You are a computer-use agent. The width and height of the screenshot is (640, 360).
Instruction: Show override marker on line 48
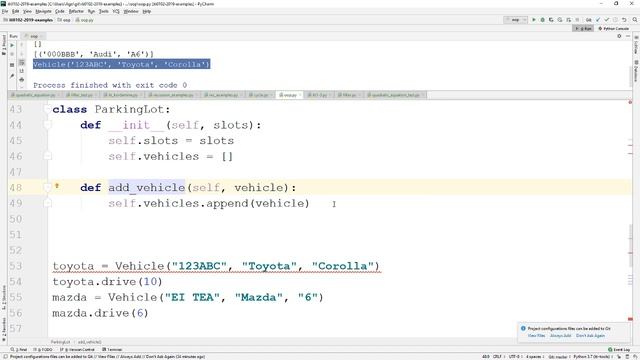[x=57, y=186]
